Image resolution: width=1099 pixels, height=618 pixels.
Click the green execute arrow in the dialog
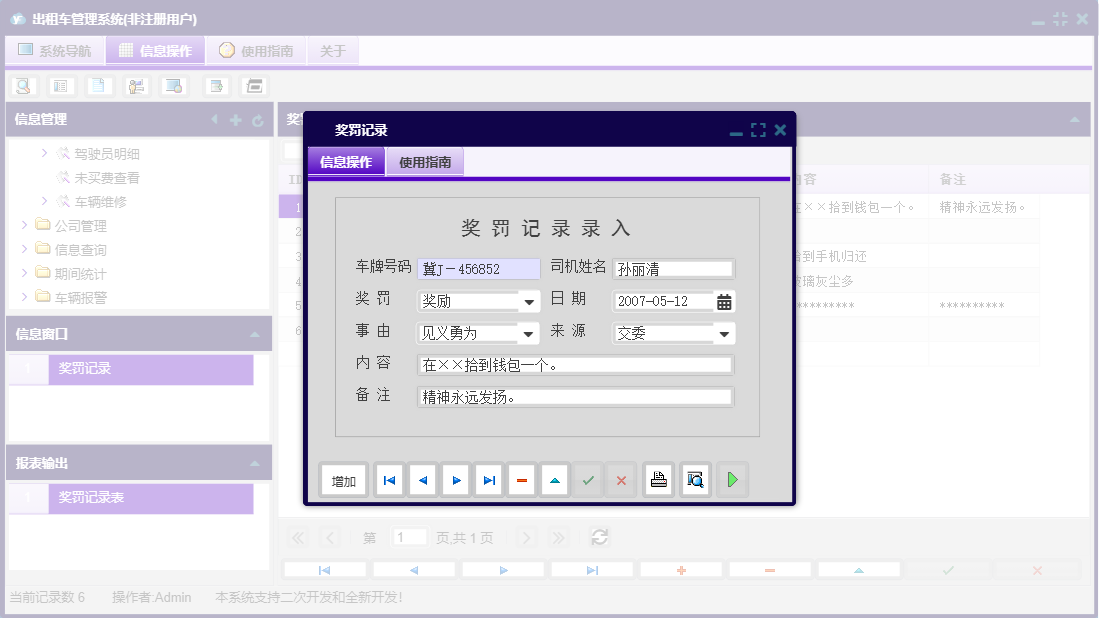click(731, 480)
